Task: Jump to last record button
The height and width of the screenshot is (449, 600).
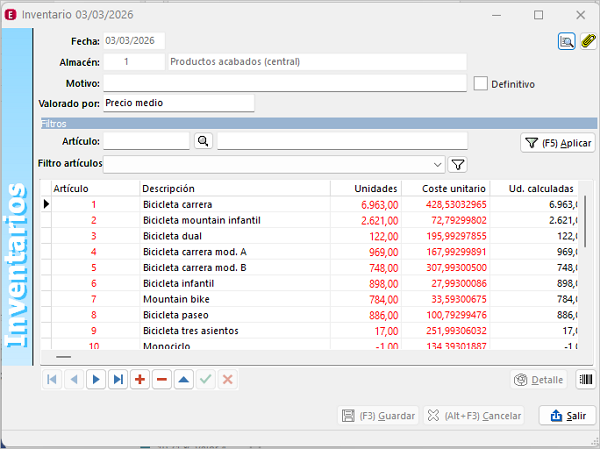Action: click(x=118, y=379)
